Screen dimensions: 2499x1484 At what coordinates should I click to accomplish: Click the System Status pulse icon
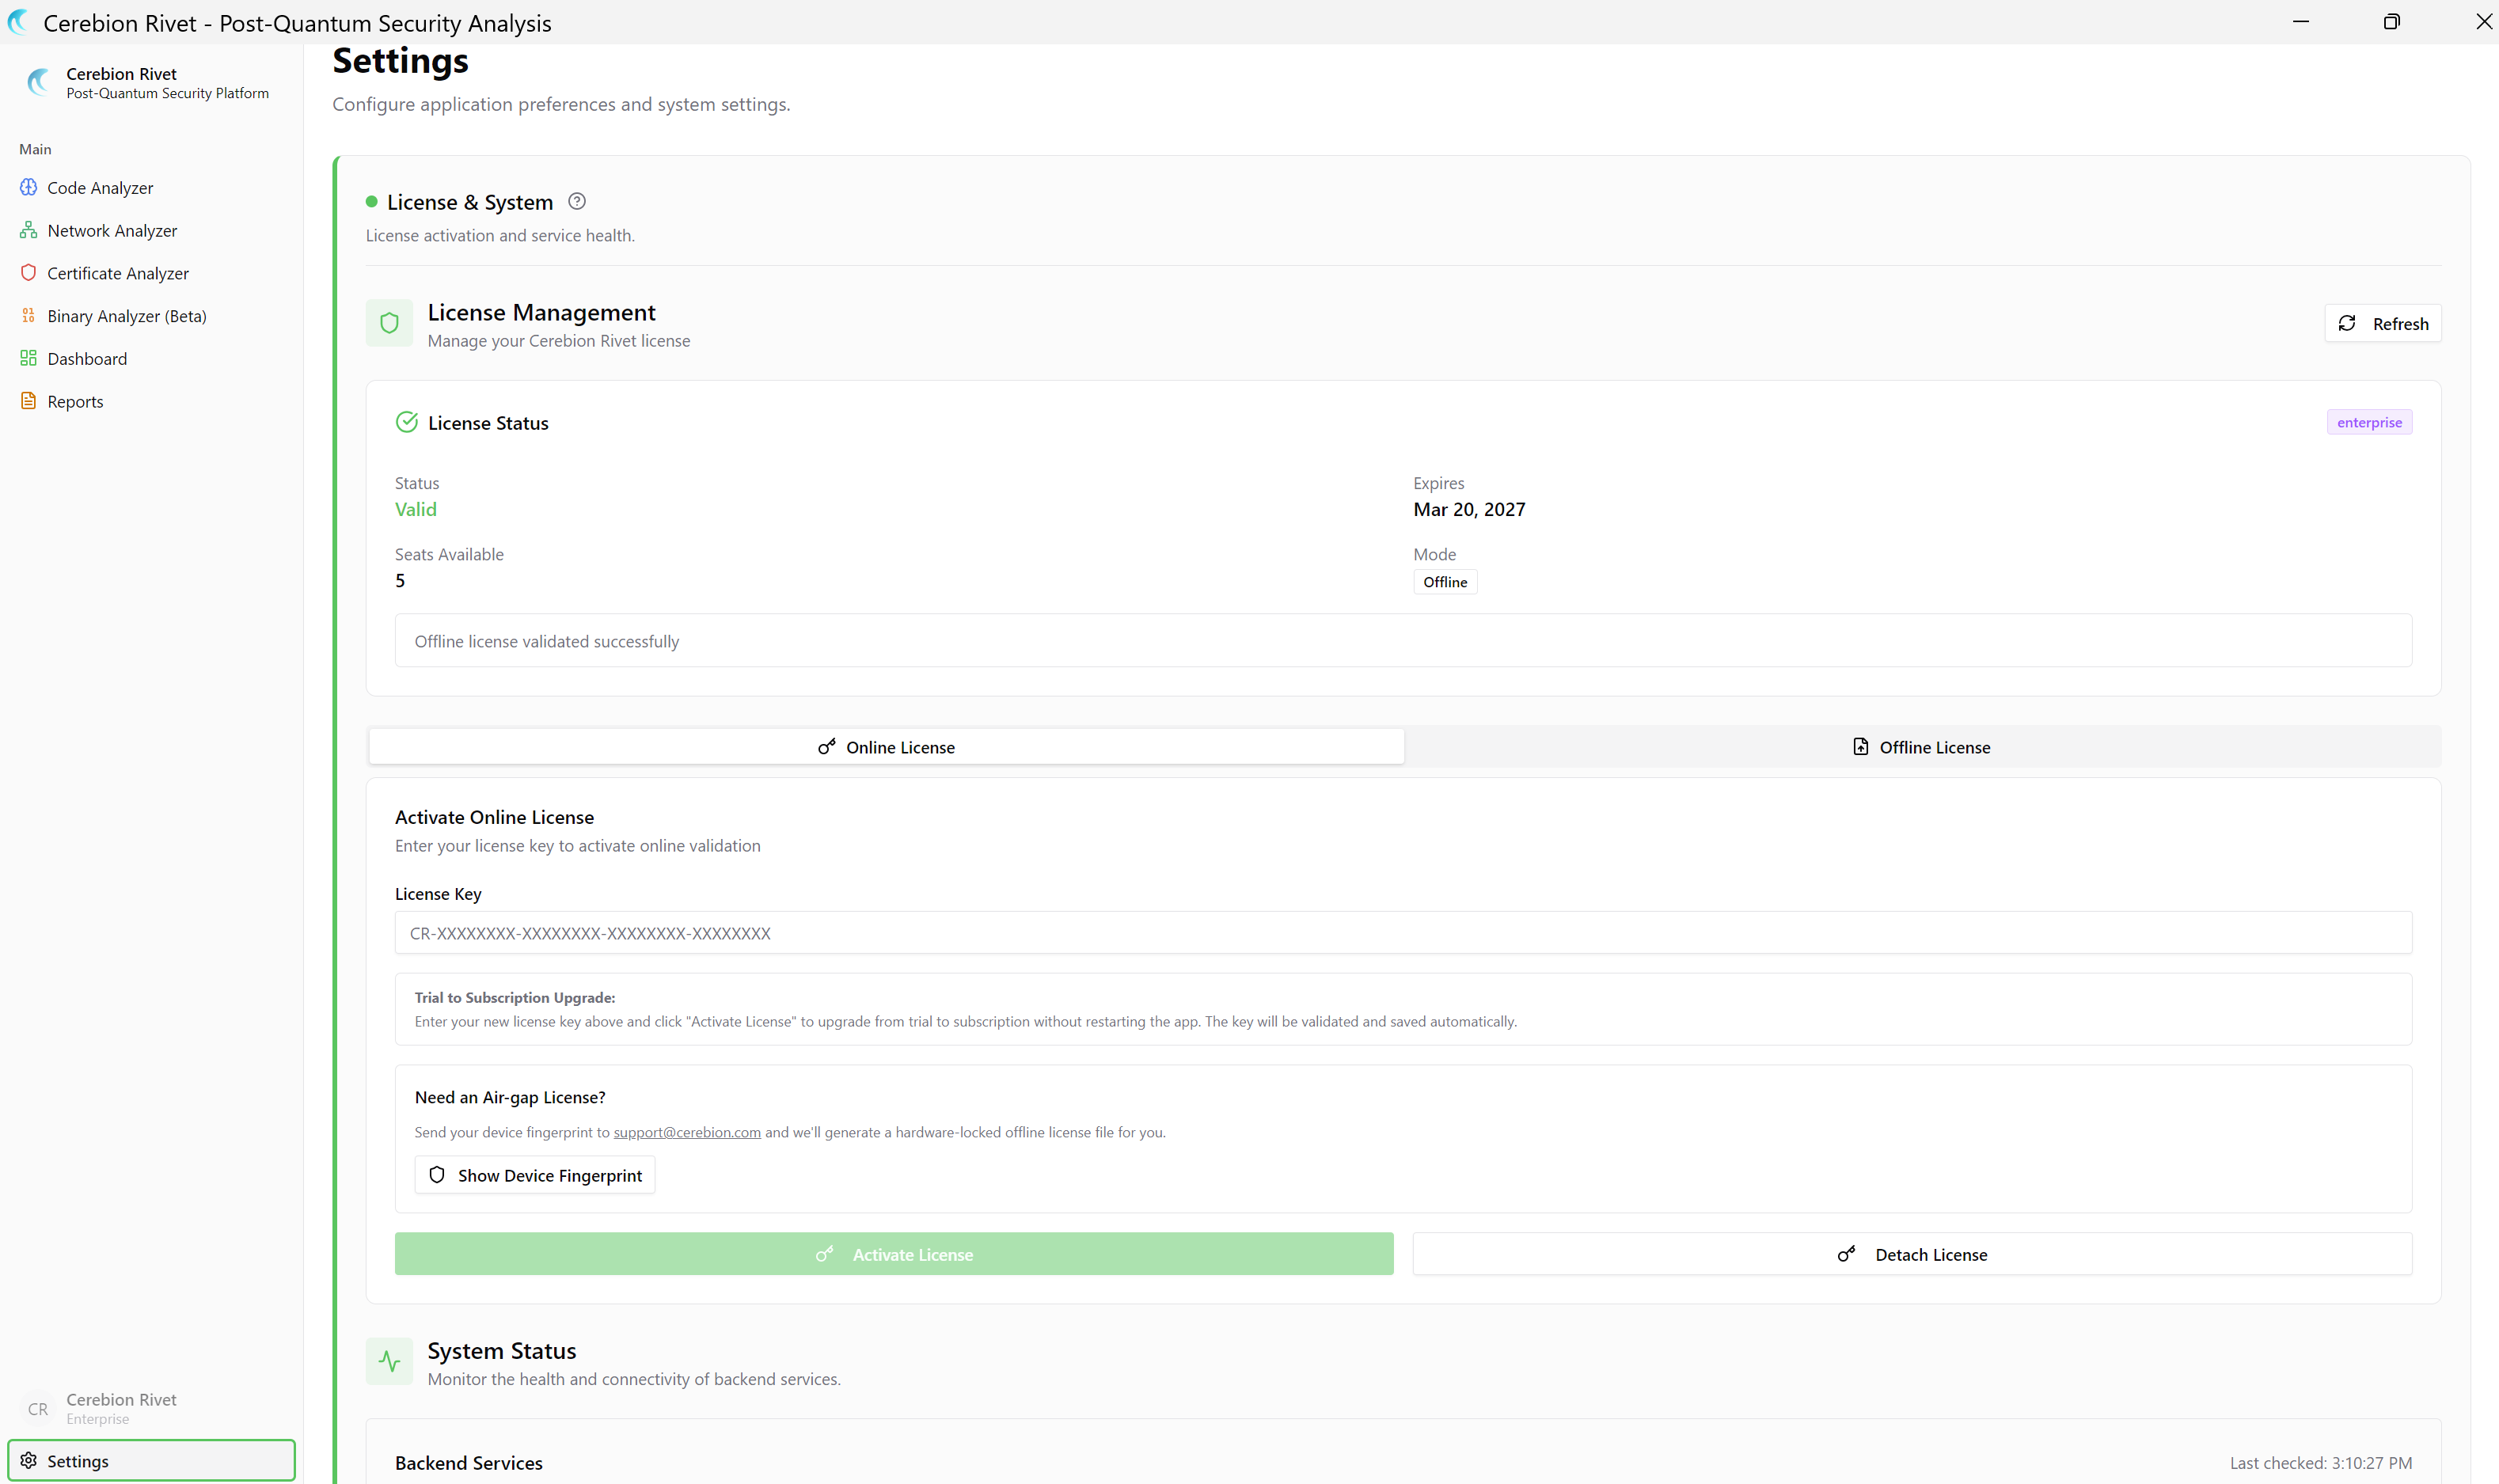tap(389, 1361)
